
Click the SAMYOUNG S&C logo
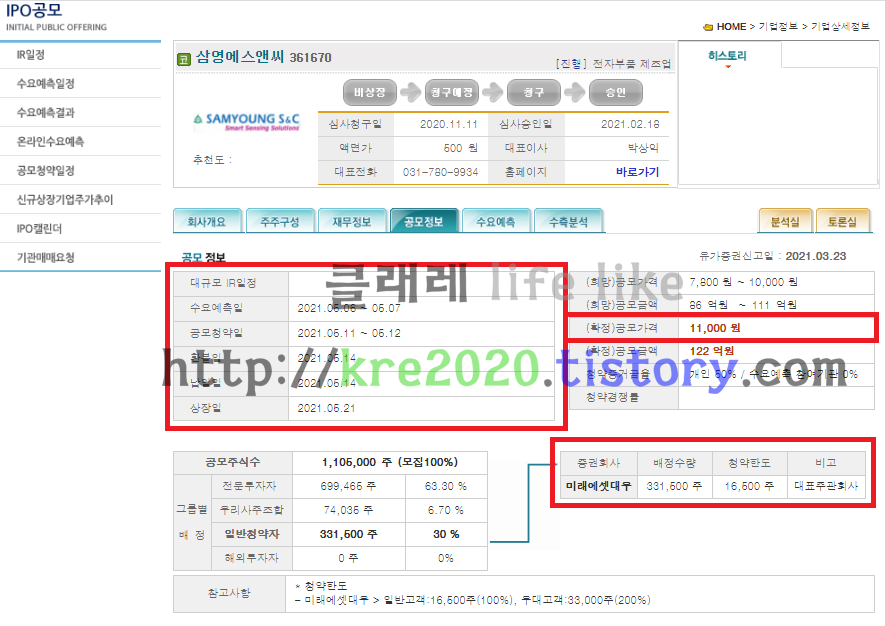247,121
